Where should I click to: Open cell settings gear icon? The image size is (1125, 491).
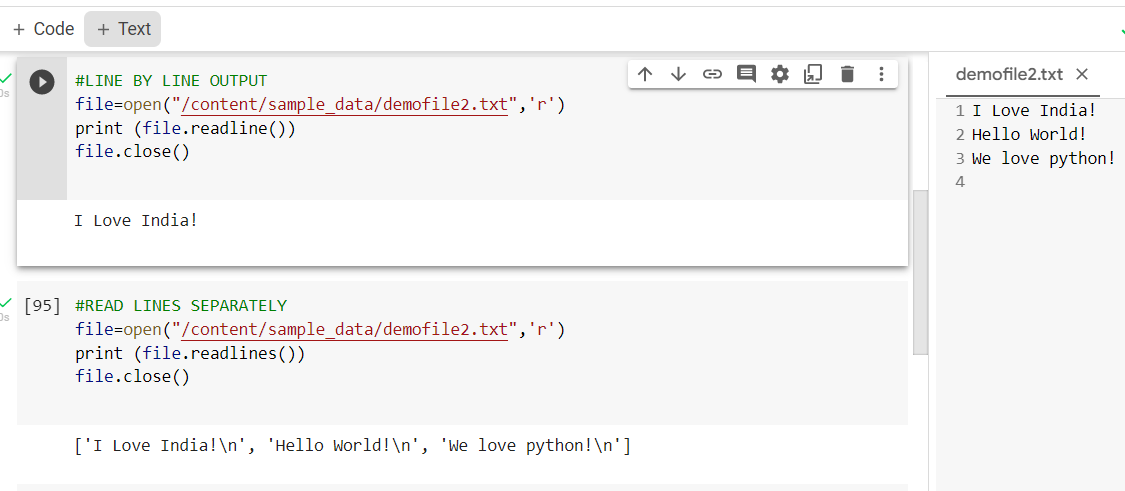click(x=780, y=74)
